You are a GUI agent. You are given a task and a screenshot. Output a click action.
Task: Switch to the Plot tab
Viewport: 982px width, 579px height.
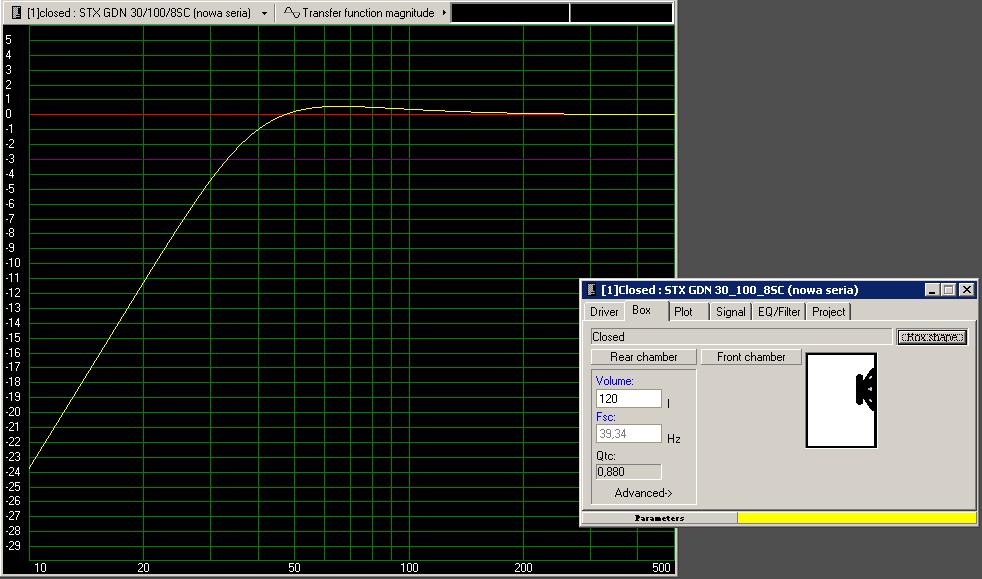tap(683, 312)
